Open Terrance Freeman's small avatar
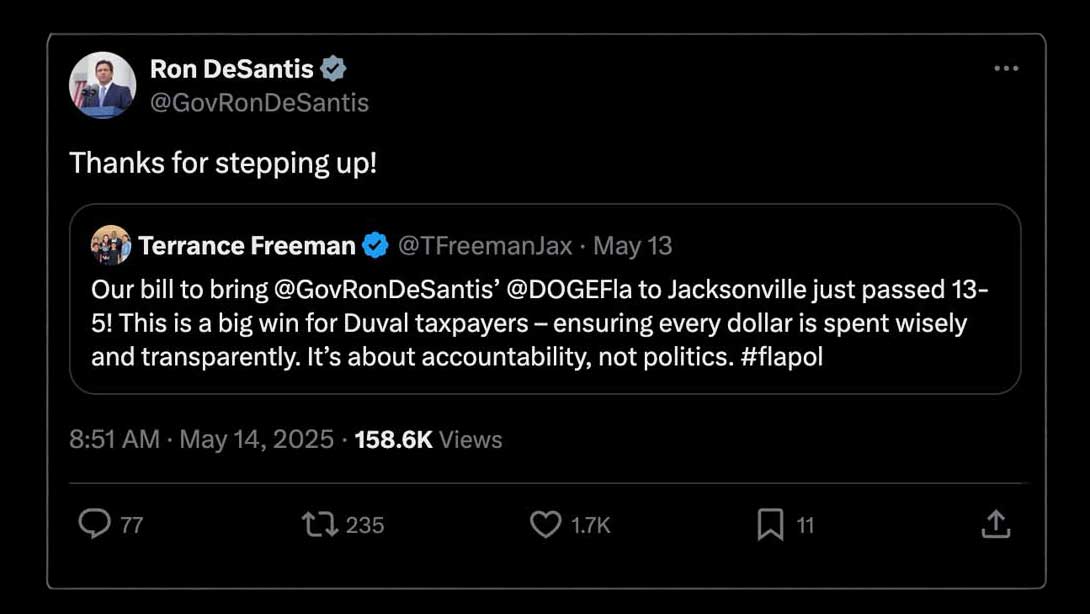 tap(111, 245)
